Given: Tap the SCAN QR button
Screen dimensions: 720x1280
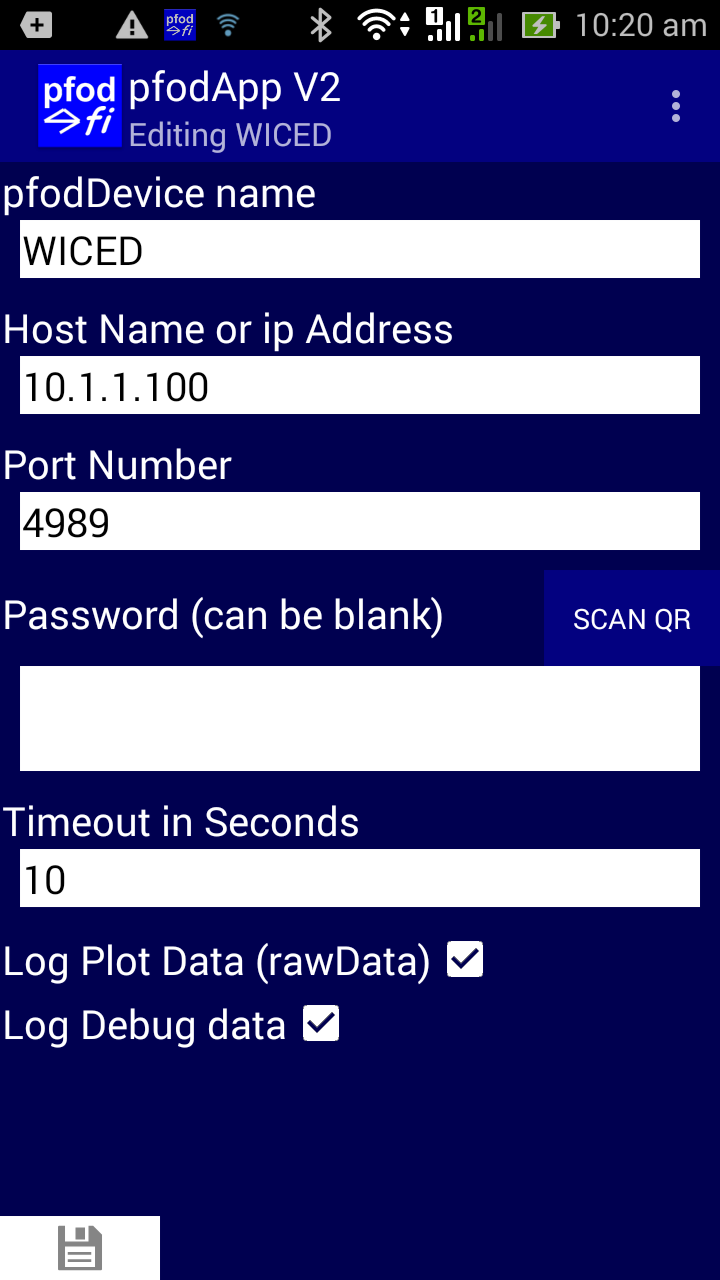Looking at the screenshot, I should [x=632, y=618].
